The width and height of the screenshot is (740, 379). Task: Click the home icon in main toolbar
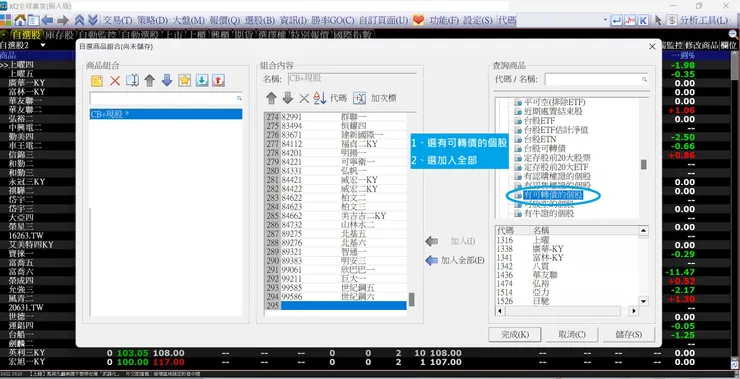pos(20,20)
